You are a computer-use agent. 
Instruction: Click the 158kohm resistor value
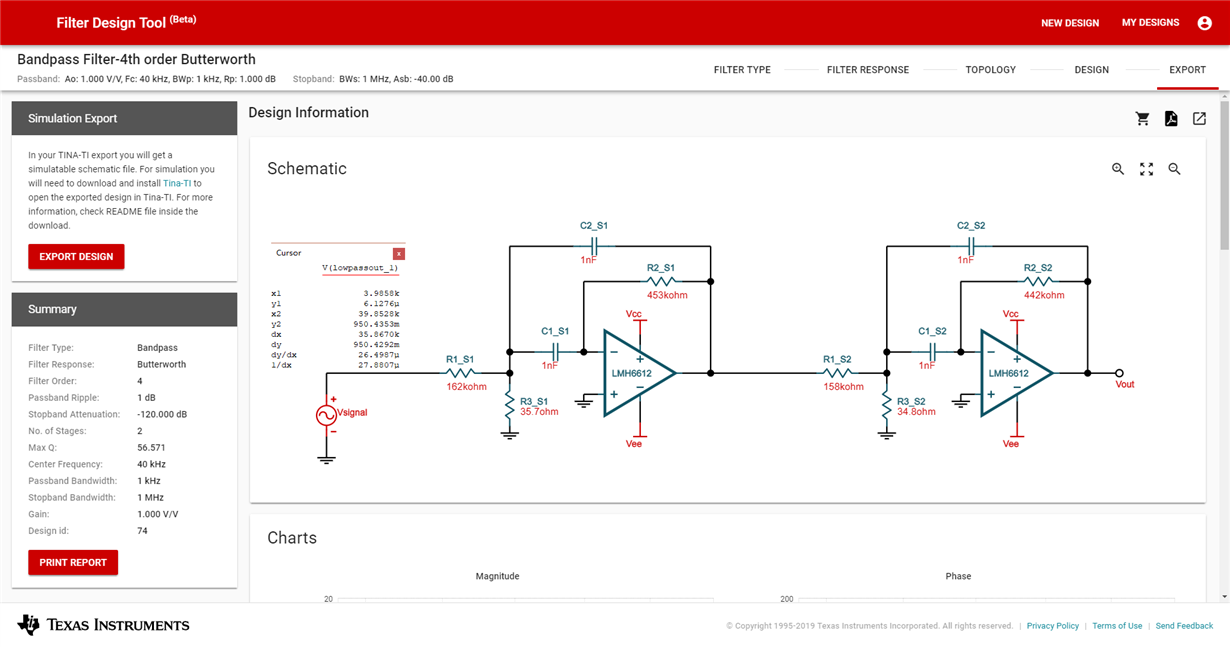tap(844, 387)
